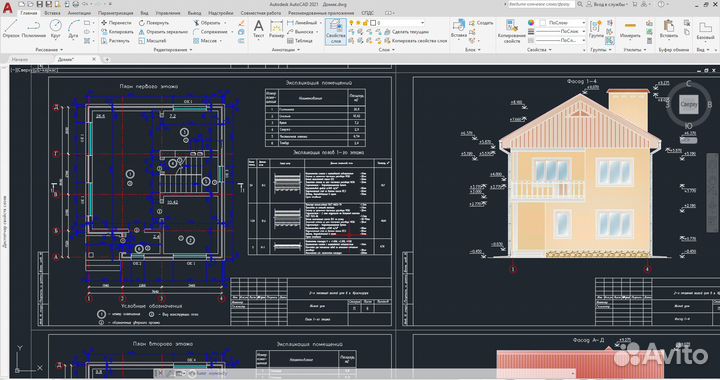Click the Повернуть rotate tool
The height and width of the screenshot is (380, 720).
tap(153, 22)
